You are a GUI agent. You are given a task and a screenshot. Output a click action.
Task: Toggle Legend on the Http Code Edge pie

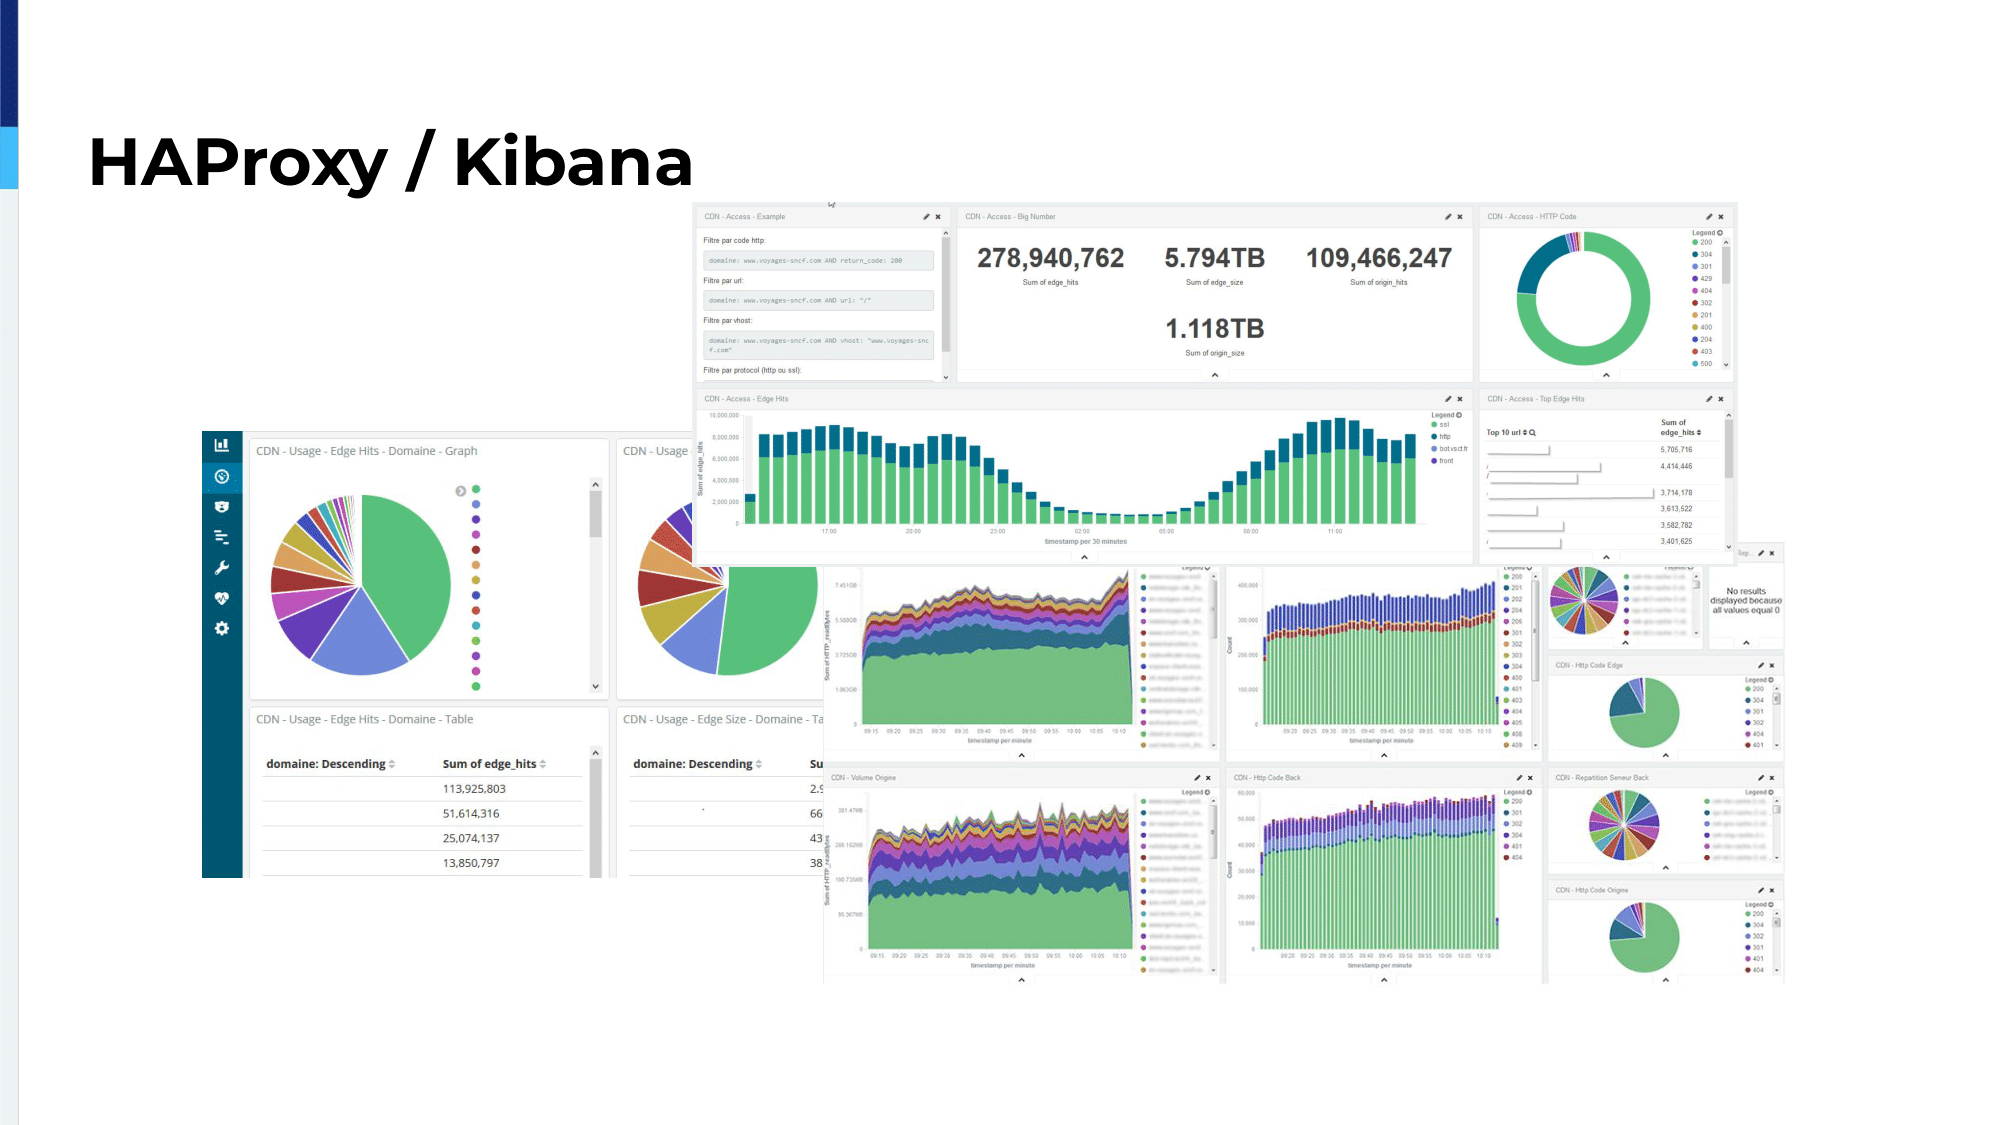pos(1759,680)
